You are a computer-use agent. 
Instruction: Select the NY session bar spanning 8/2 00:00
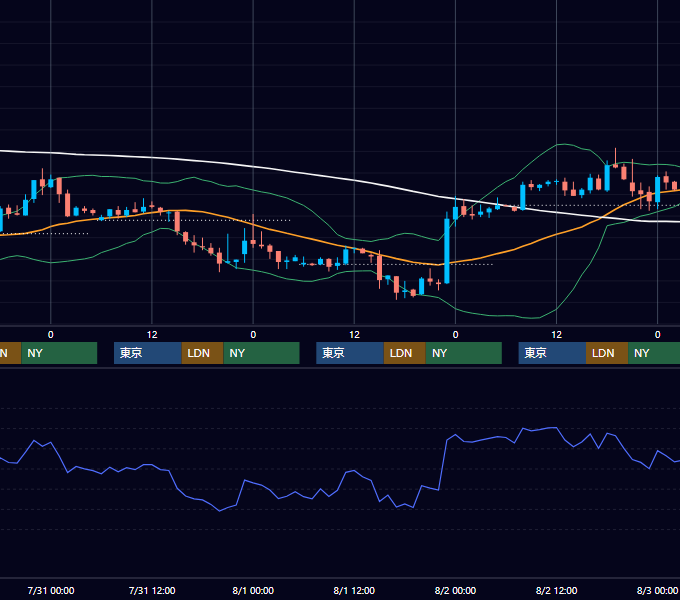464,353
